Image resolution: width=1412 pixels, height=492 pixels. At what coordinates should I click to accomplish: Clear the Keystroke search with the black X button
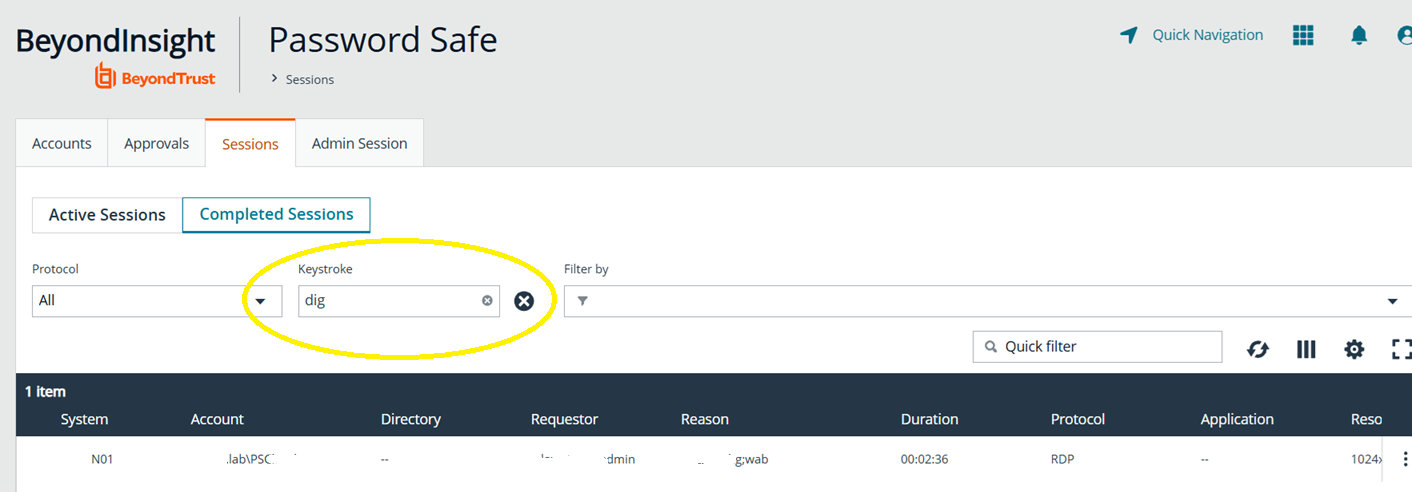(524, 301)
